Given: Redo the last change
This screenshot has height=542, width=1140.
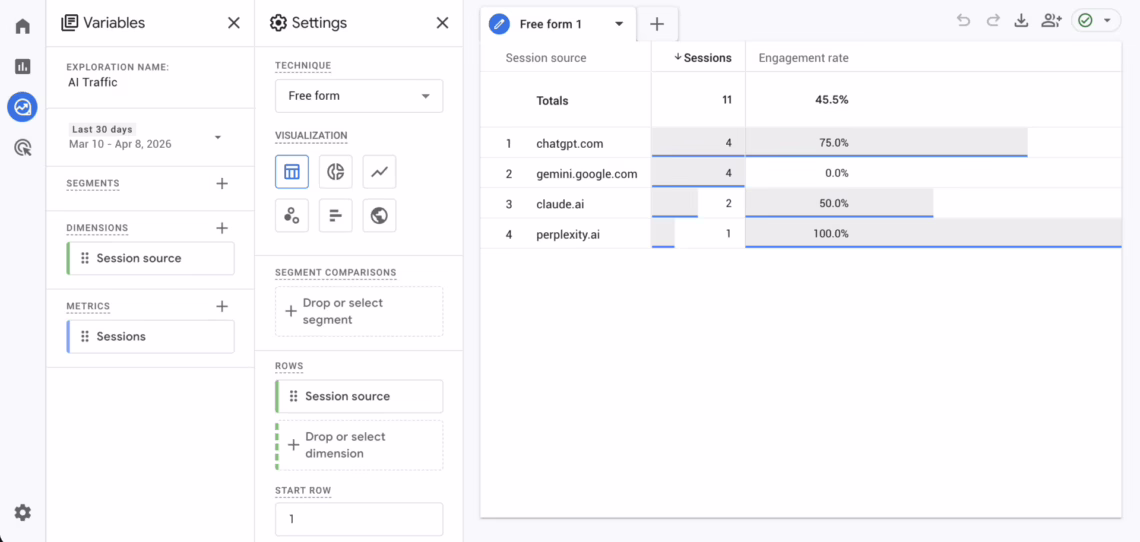Looking at the screenshot, I should click(992, 20).
